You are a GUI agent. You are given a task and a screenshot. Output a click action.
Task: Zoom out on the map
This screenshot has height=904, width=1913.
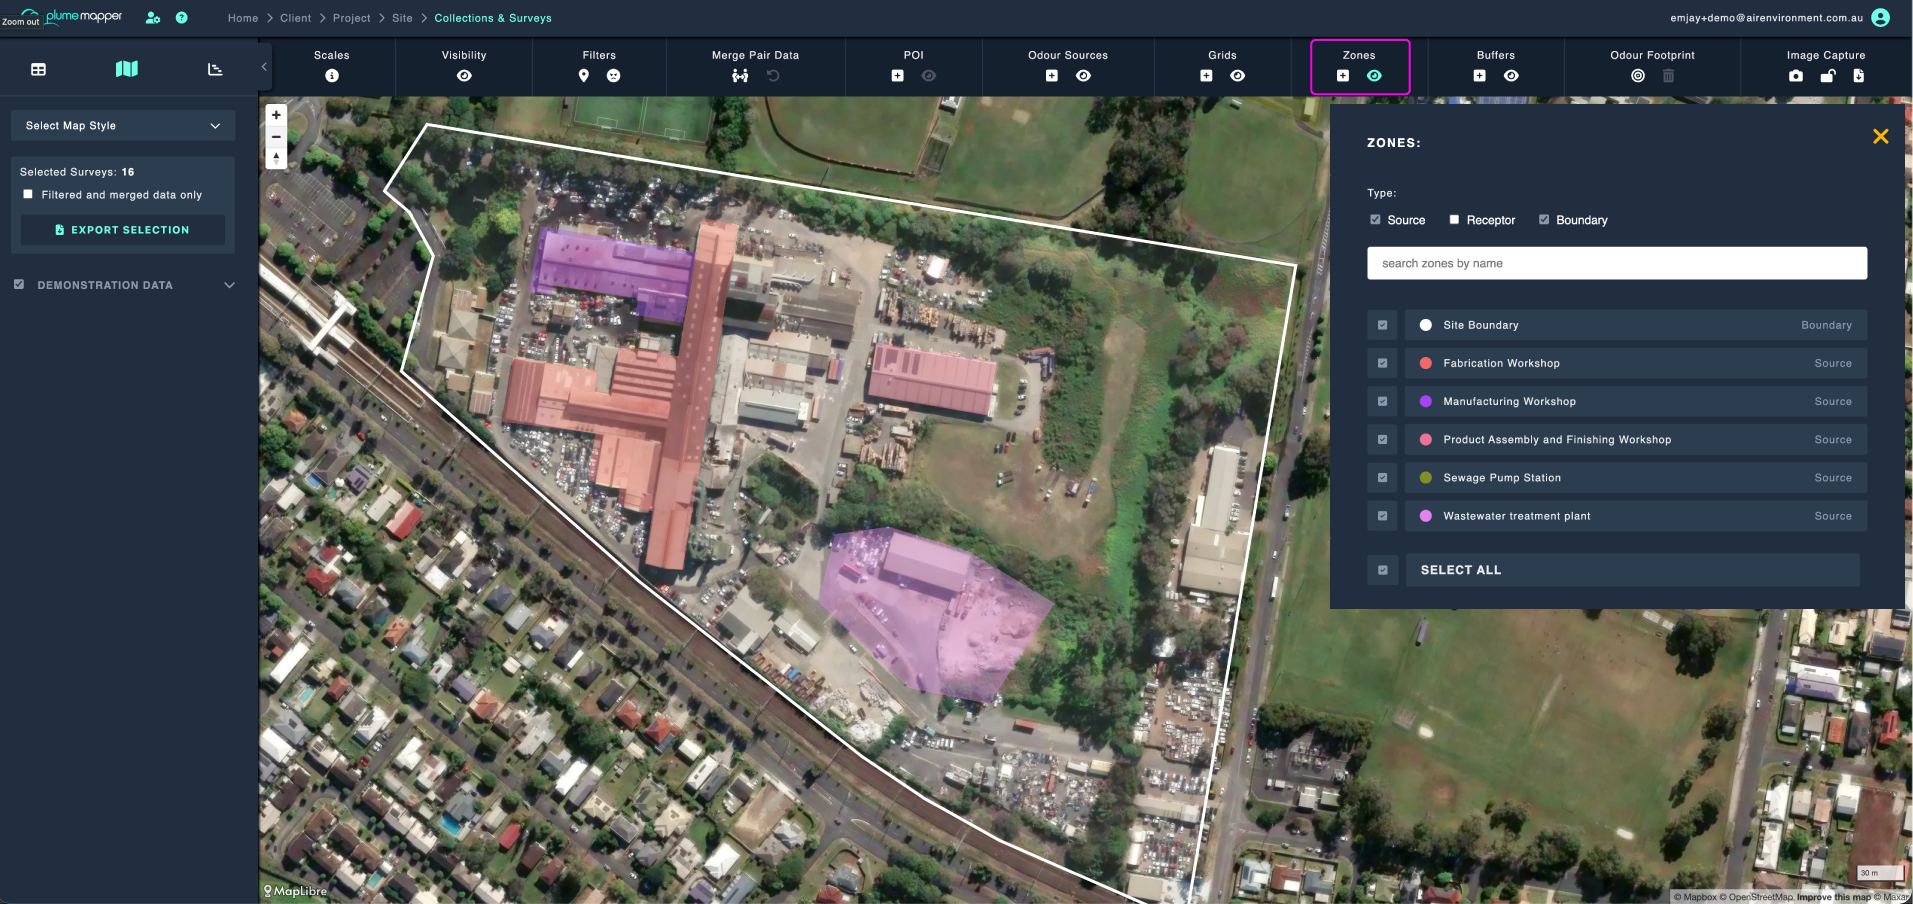pos(276,137)
